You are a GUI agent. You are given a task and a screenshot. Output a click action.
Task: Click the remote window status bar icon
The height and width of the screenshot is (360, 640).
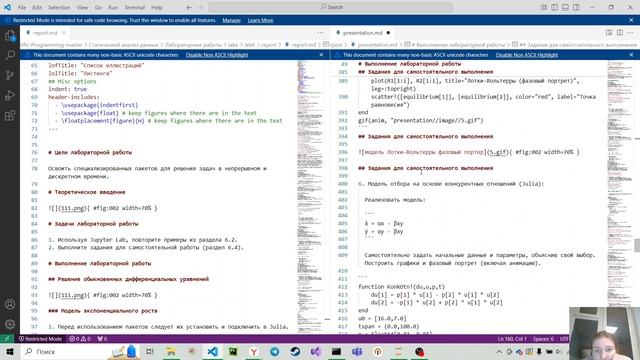(x=7, y=339)
